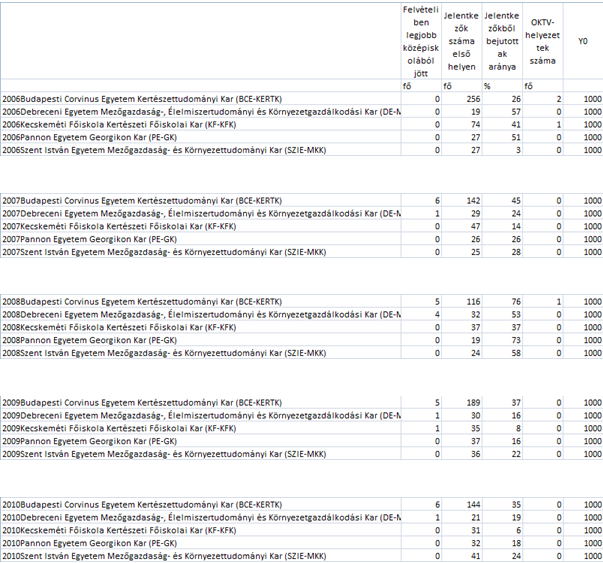Select the 2007 Debreceni Egyetem row label
The width and height of the screenshot is (603, 563).
(200, 213)
